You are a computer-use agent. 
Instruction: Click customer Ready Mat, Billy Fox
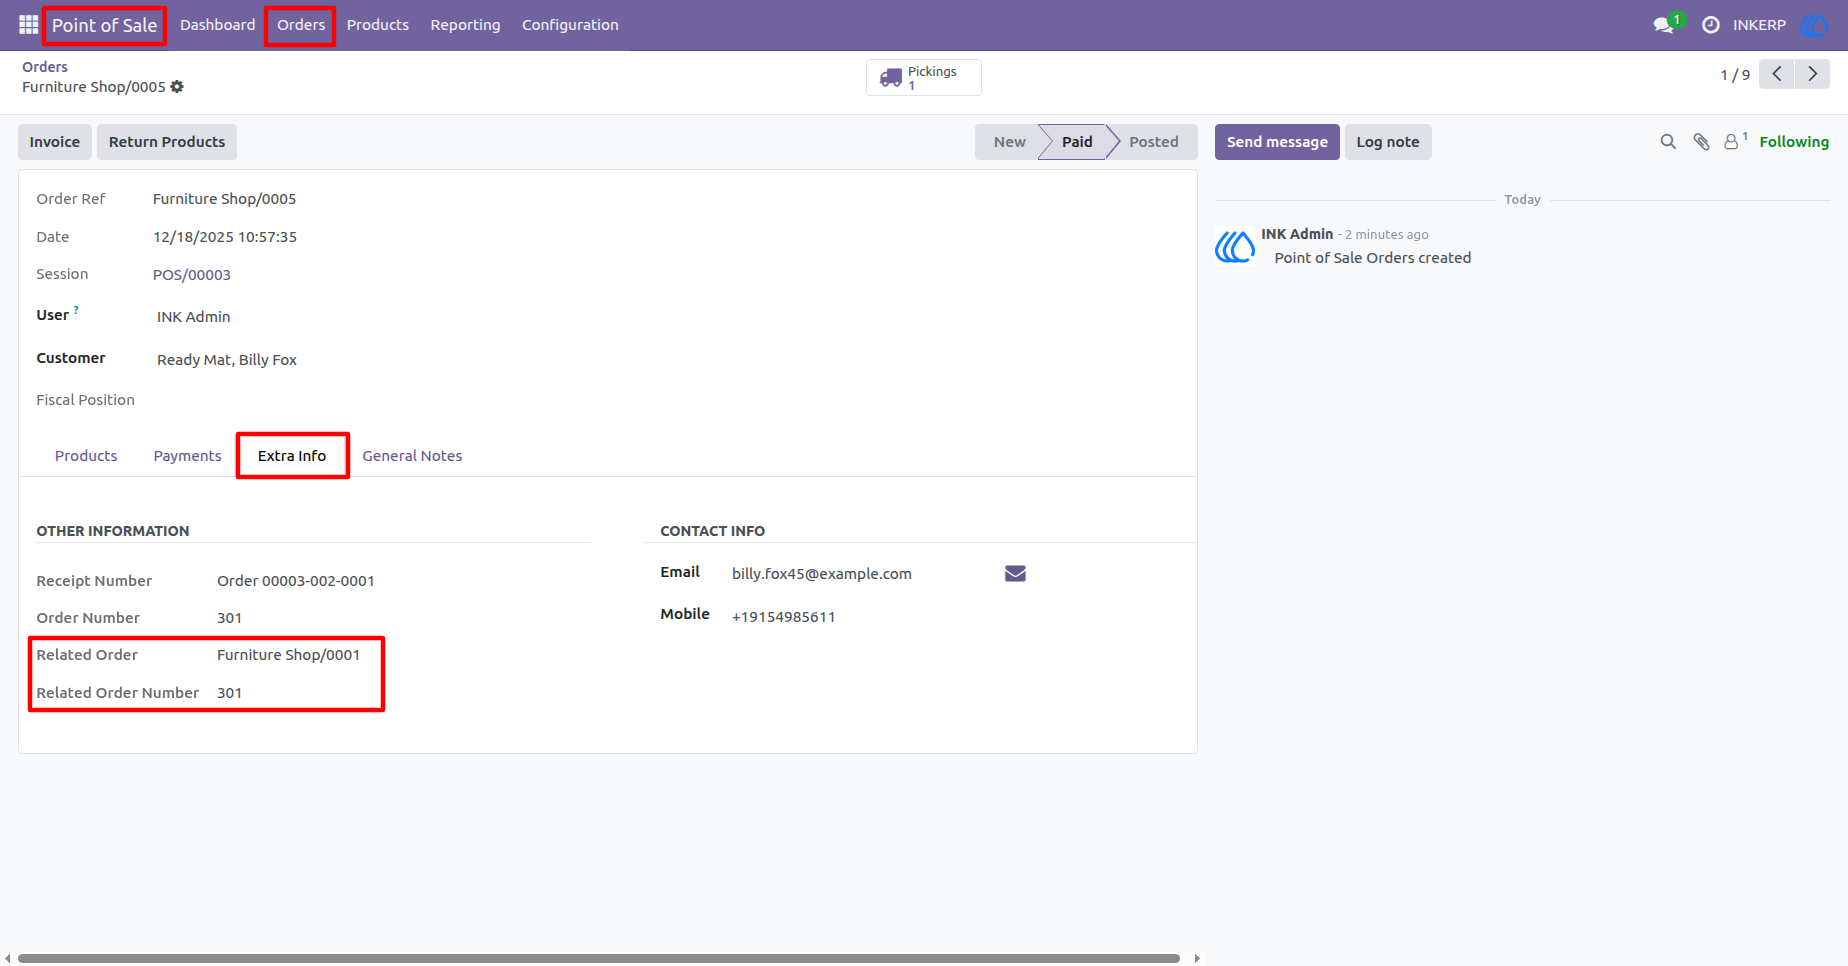coord(227,360)
